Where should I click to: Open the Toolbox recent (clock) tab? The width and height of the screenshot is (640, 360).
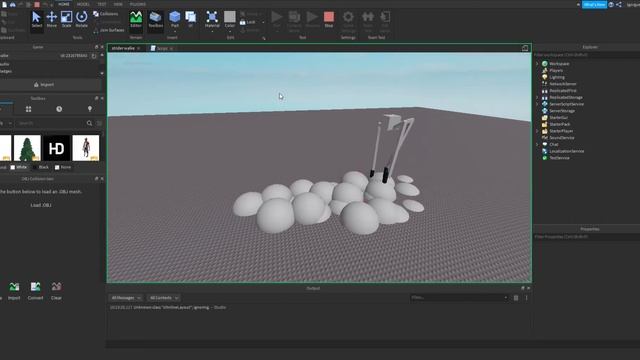click(59, 109)
